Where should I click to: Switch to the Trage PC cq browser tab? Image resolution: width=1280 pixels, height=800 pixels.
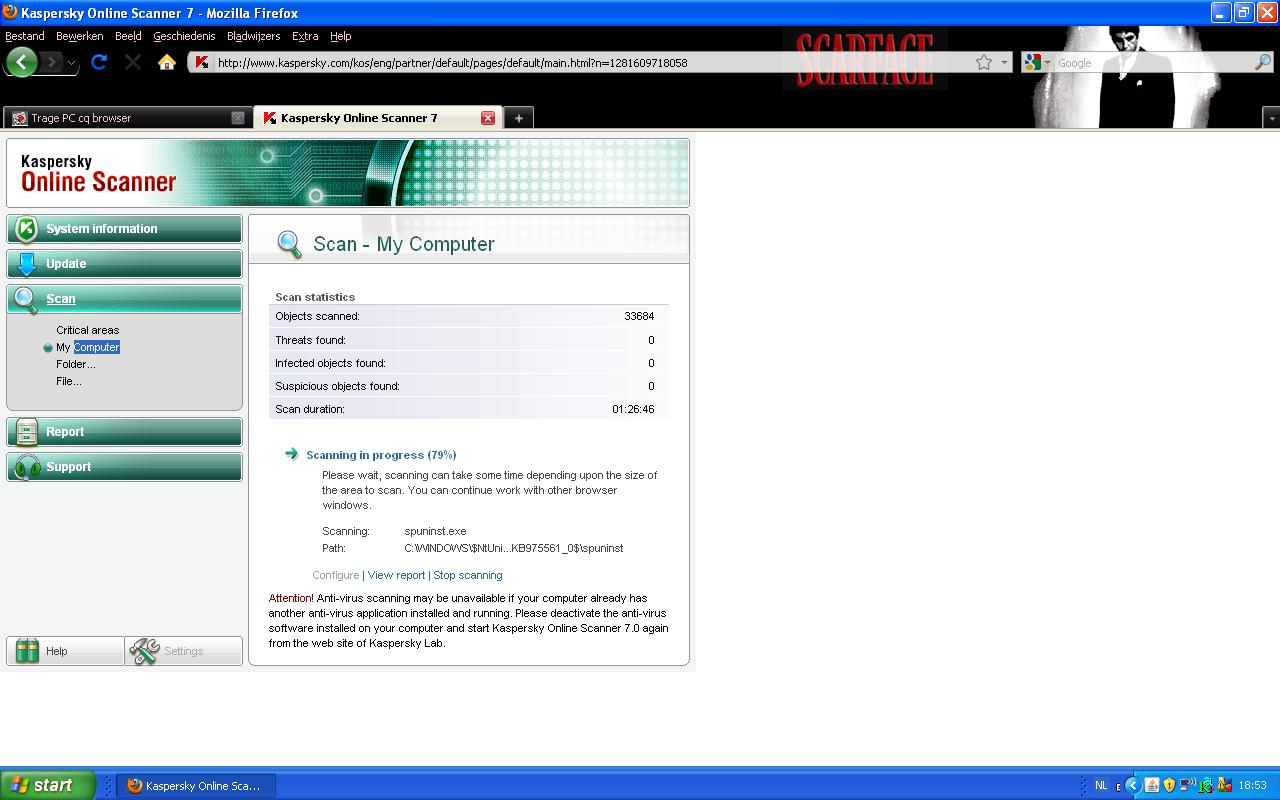pyautogui.click(x=127, y=118)
